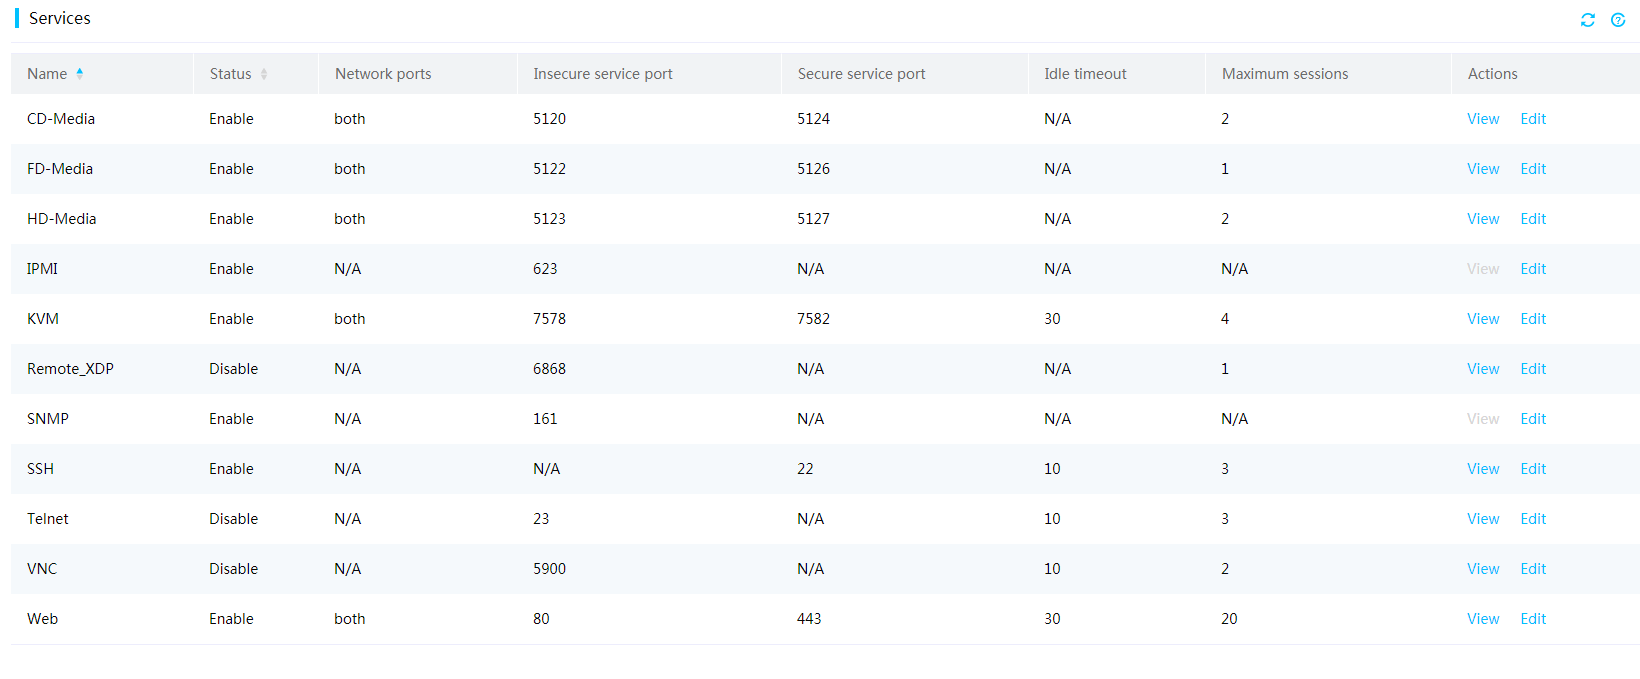Edit the KVM service
The width and height of the screenshot is (1640, 679).
(x=1533, y=319)
